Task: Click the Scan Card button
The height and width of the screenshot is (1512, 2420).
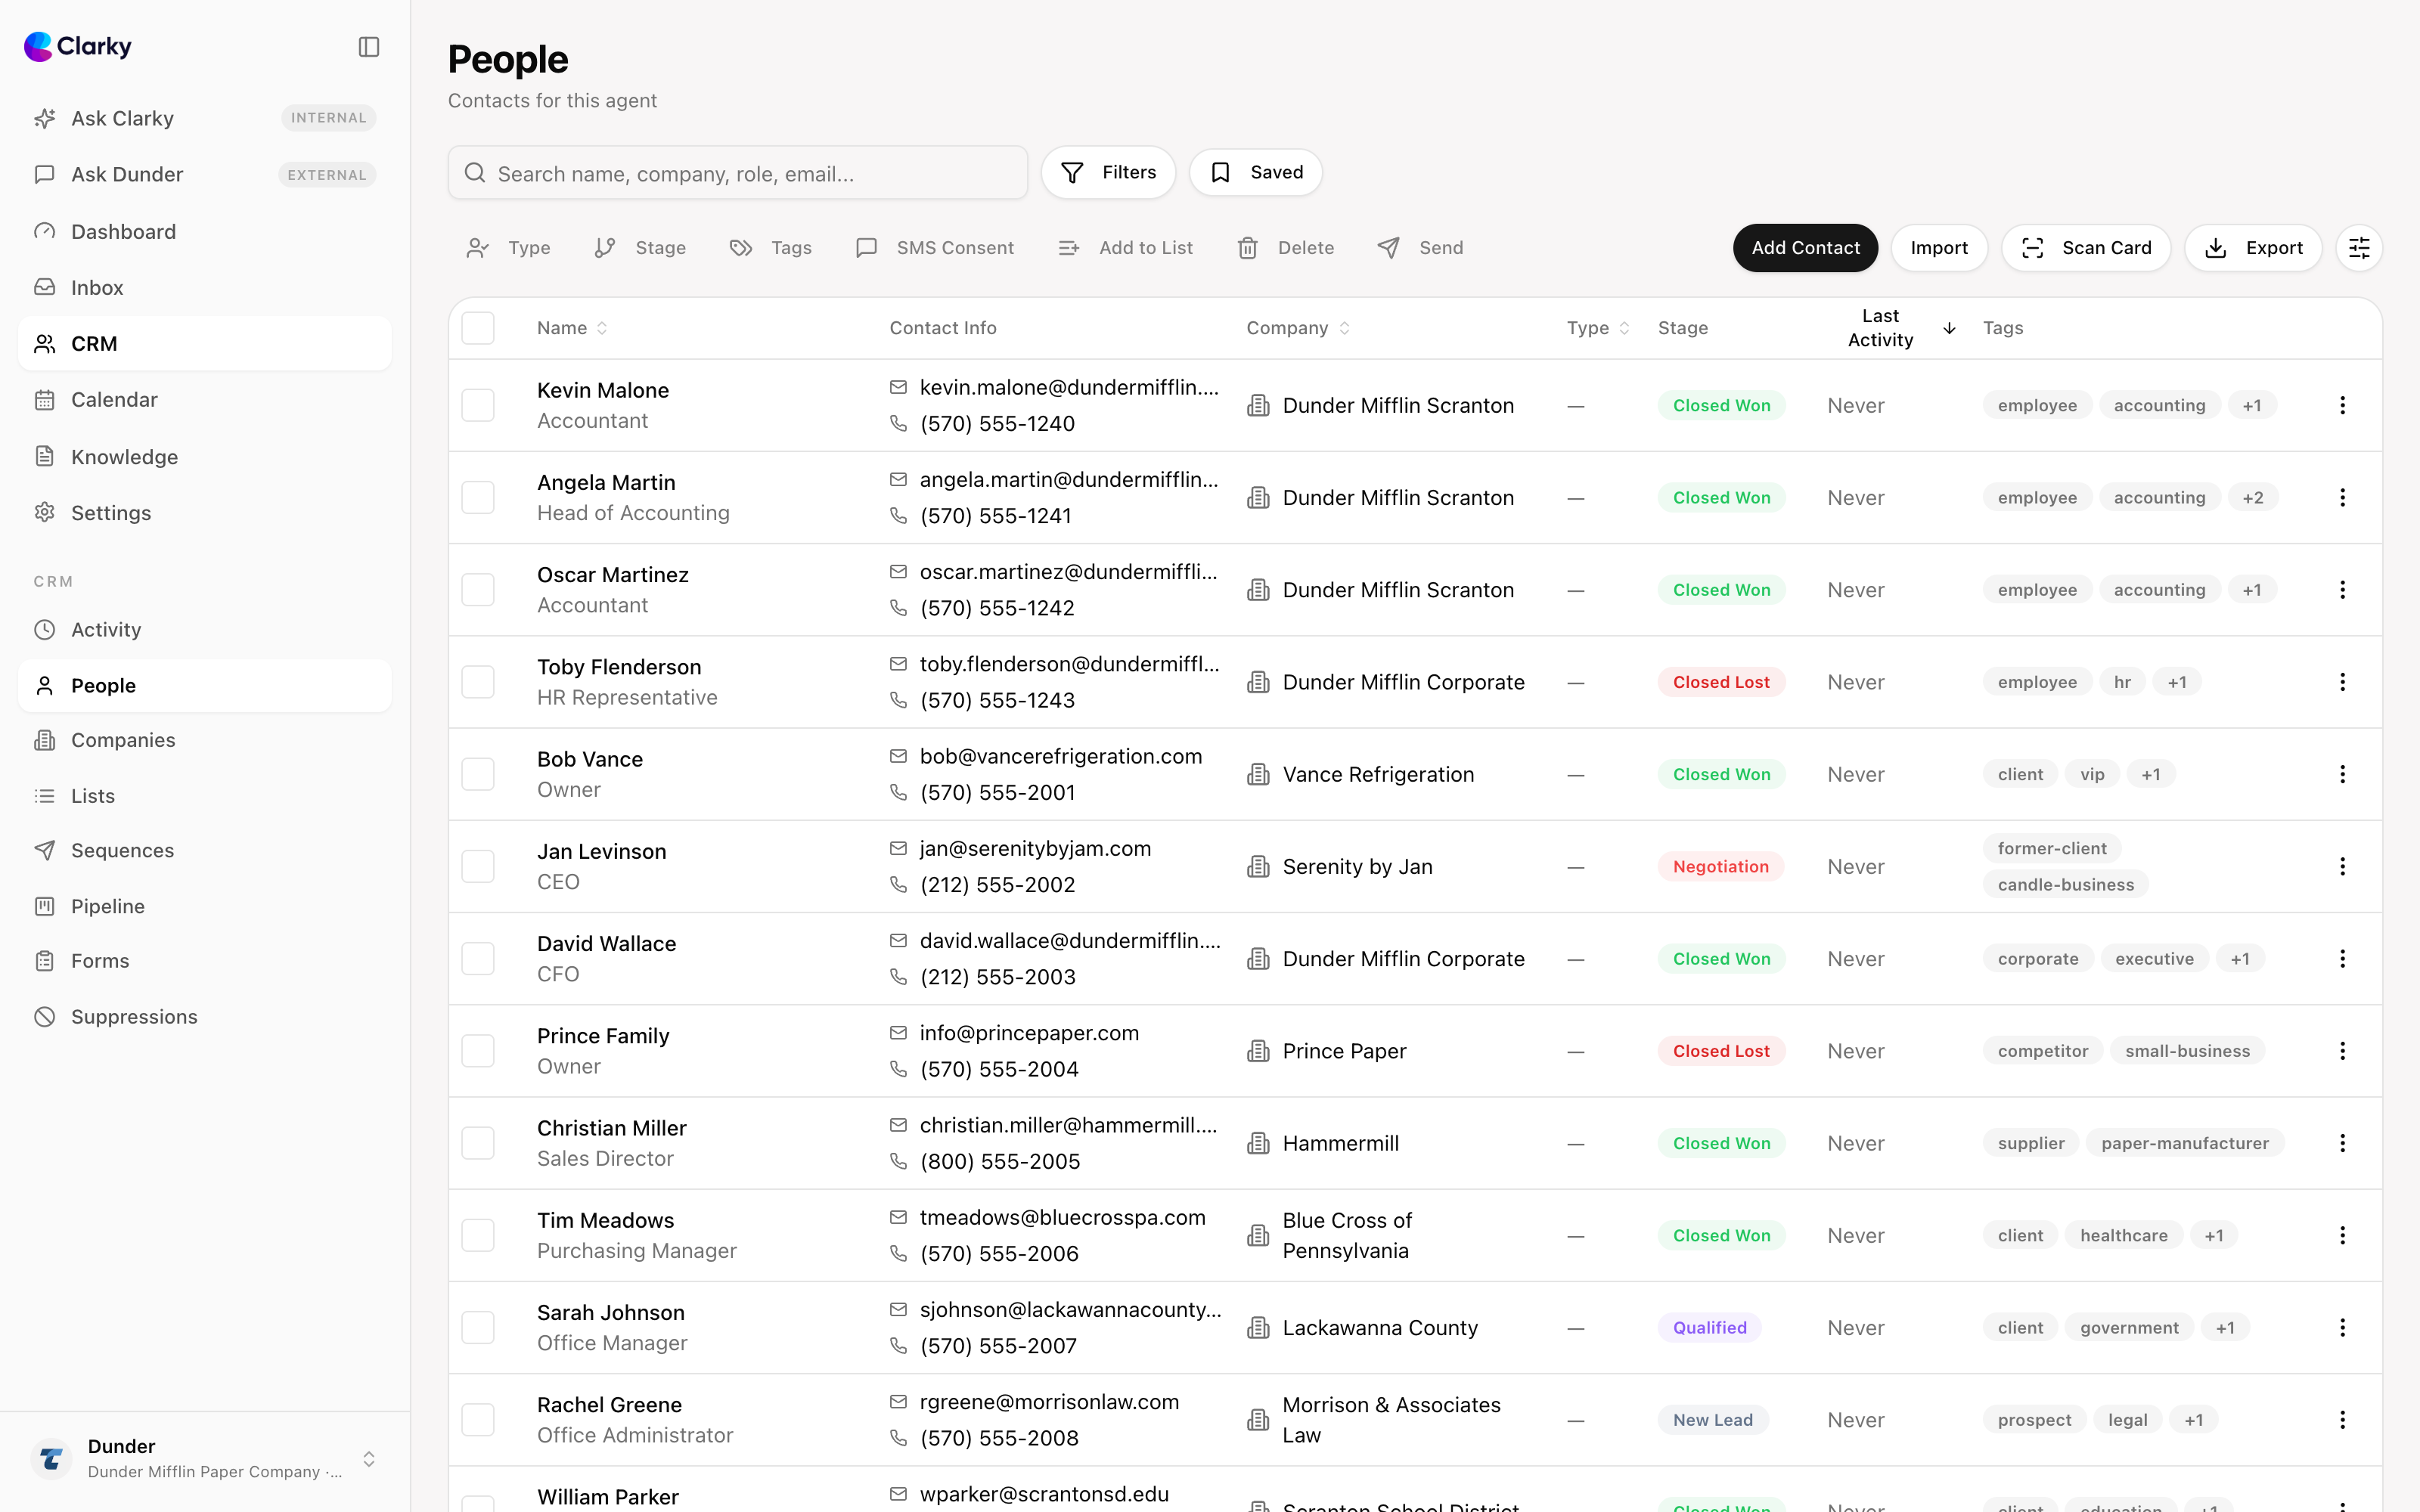Action: 2086,248
